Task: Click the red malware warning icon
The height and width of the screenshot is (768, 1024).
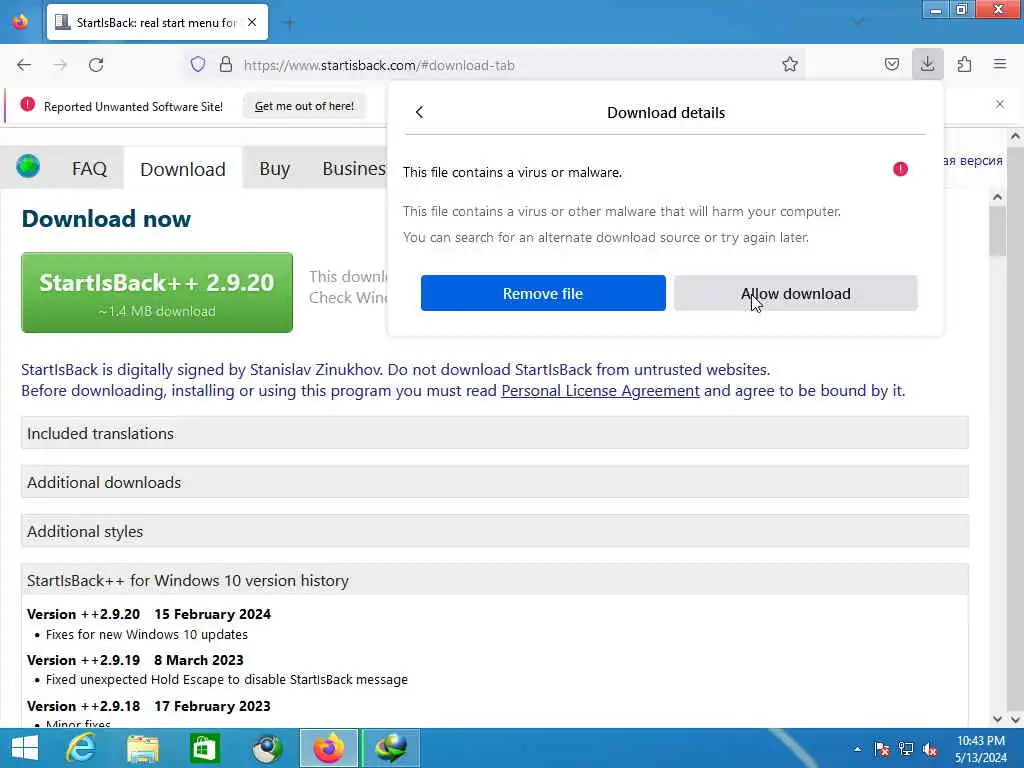Action: 900,169
